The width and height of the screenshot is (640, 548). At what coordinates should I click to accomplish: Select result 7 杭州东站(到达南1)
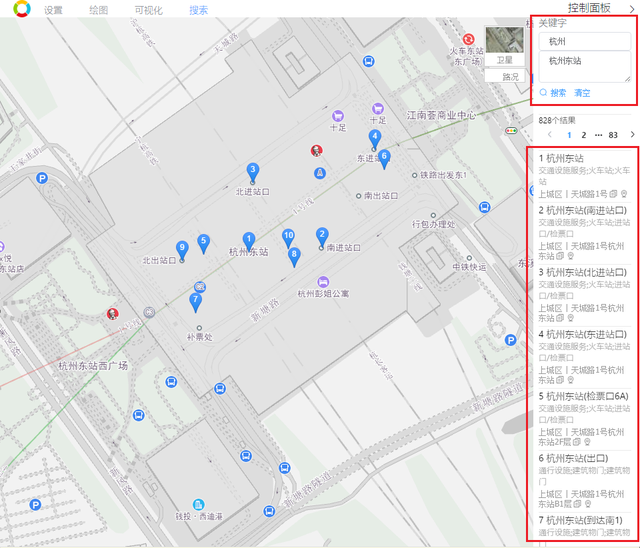(x=581, y=520)
